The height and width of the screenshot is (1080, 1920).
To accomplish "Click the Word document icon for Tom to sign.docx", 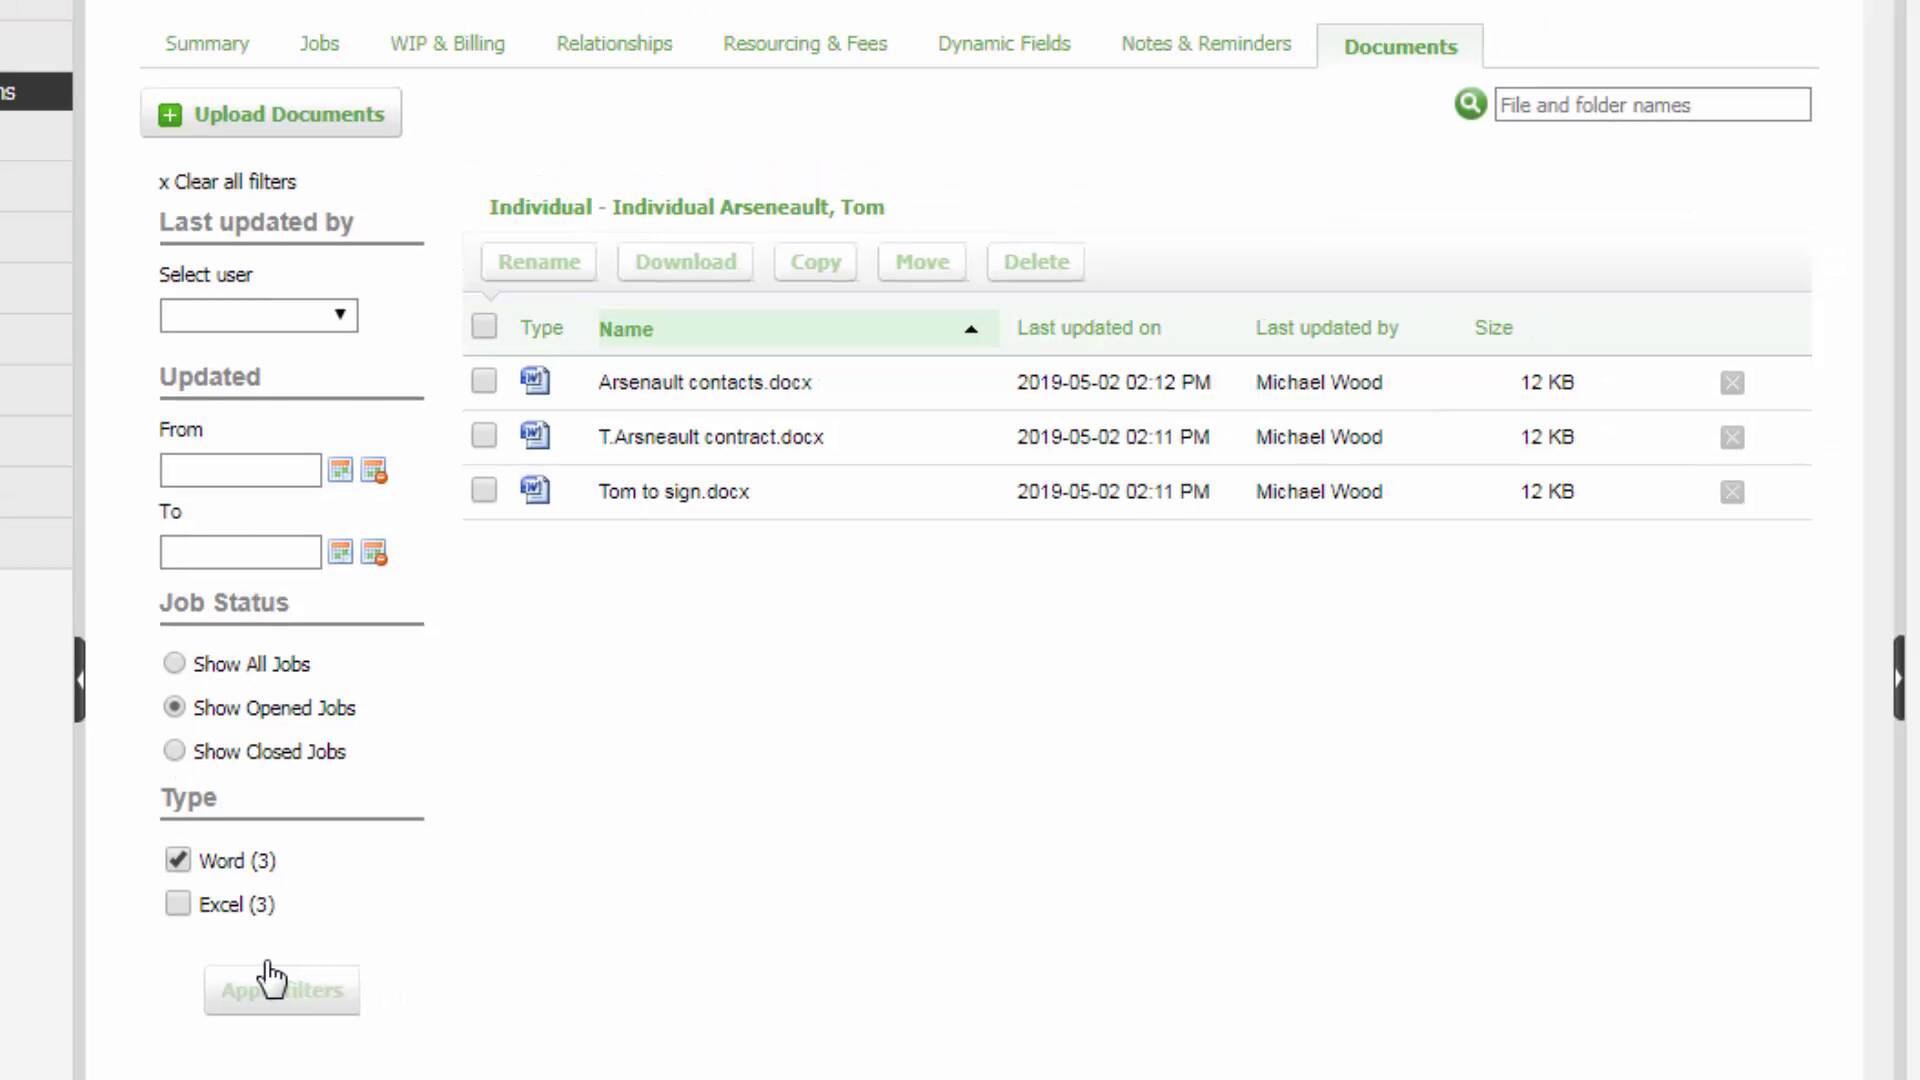I will (534, 491).
